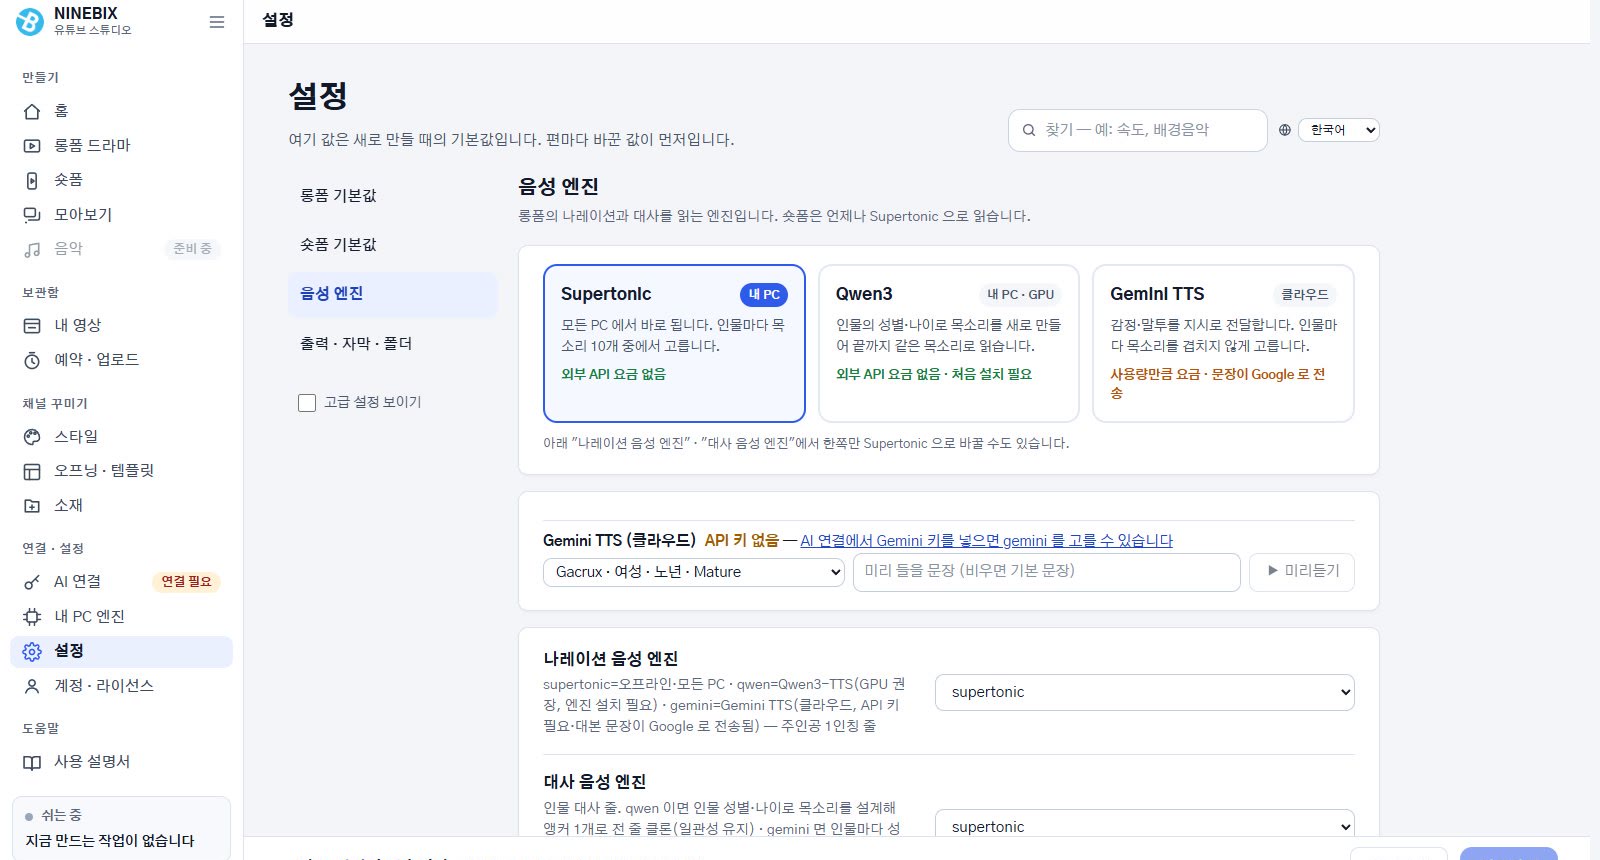Screen dimensions: 1600x860
Task: Click the 소재 add-folder icon
Action: (32, 506)
